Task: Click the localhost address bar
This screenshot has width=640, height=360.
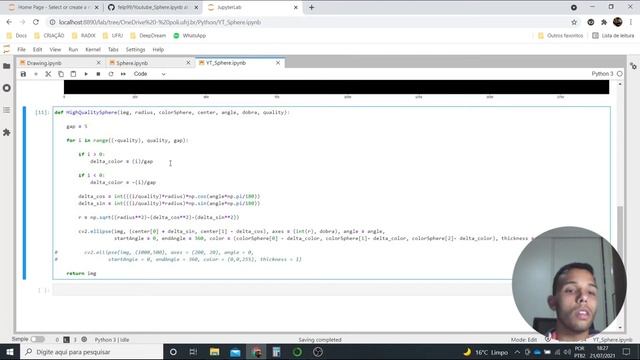Action: pos(310,22)
